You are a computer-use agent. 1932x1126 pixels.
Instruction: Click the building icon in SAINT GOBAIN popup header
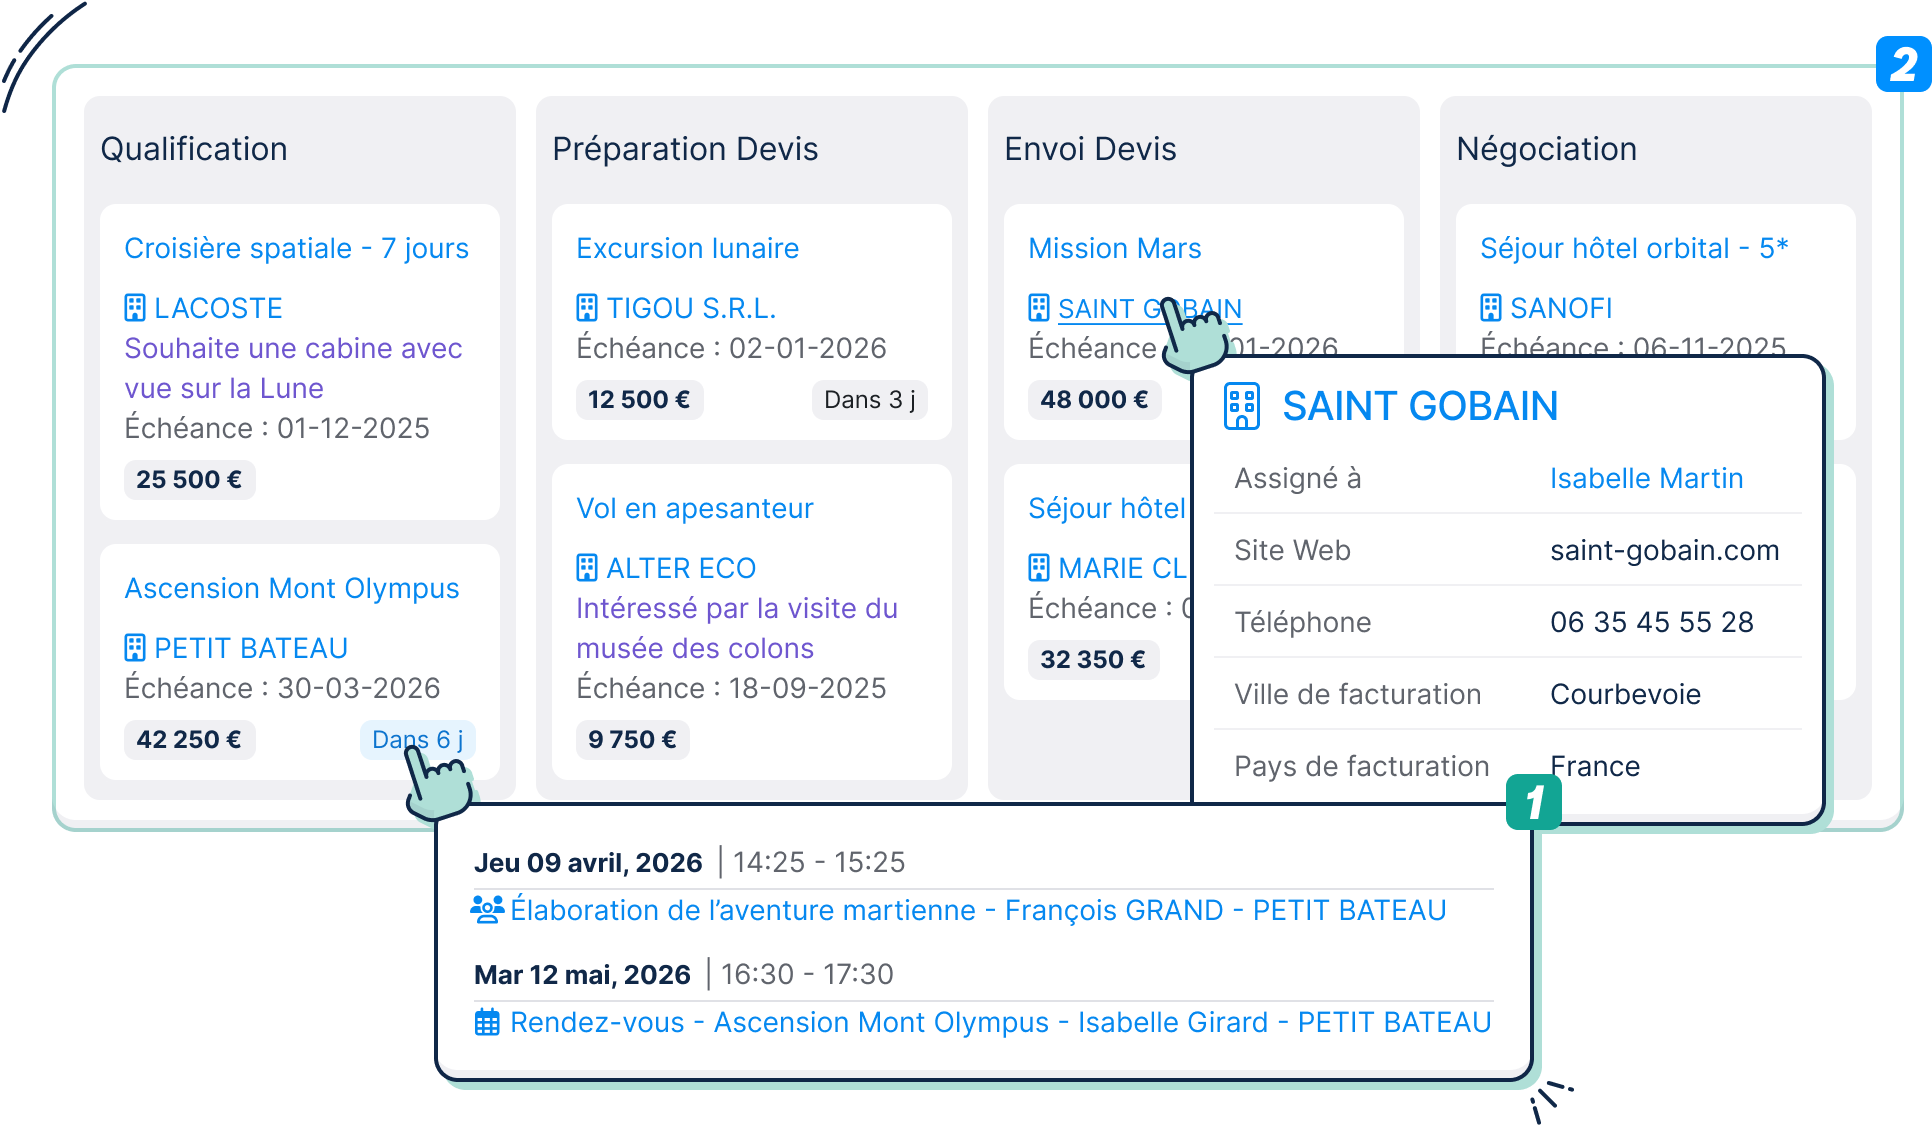[x=1242, y=406]
